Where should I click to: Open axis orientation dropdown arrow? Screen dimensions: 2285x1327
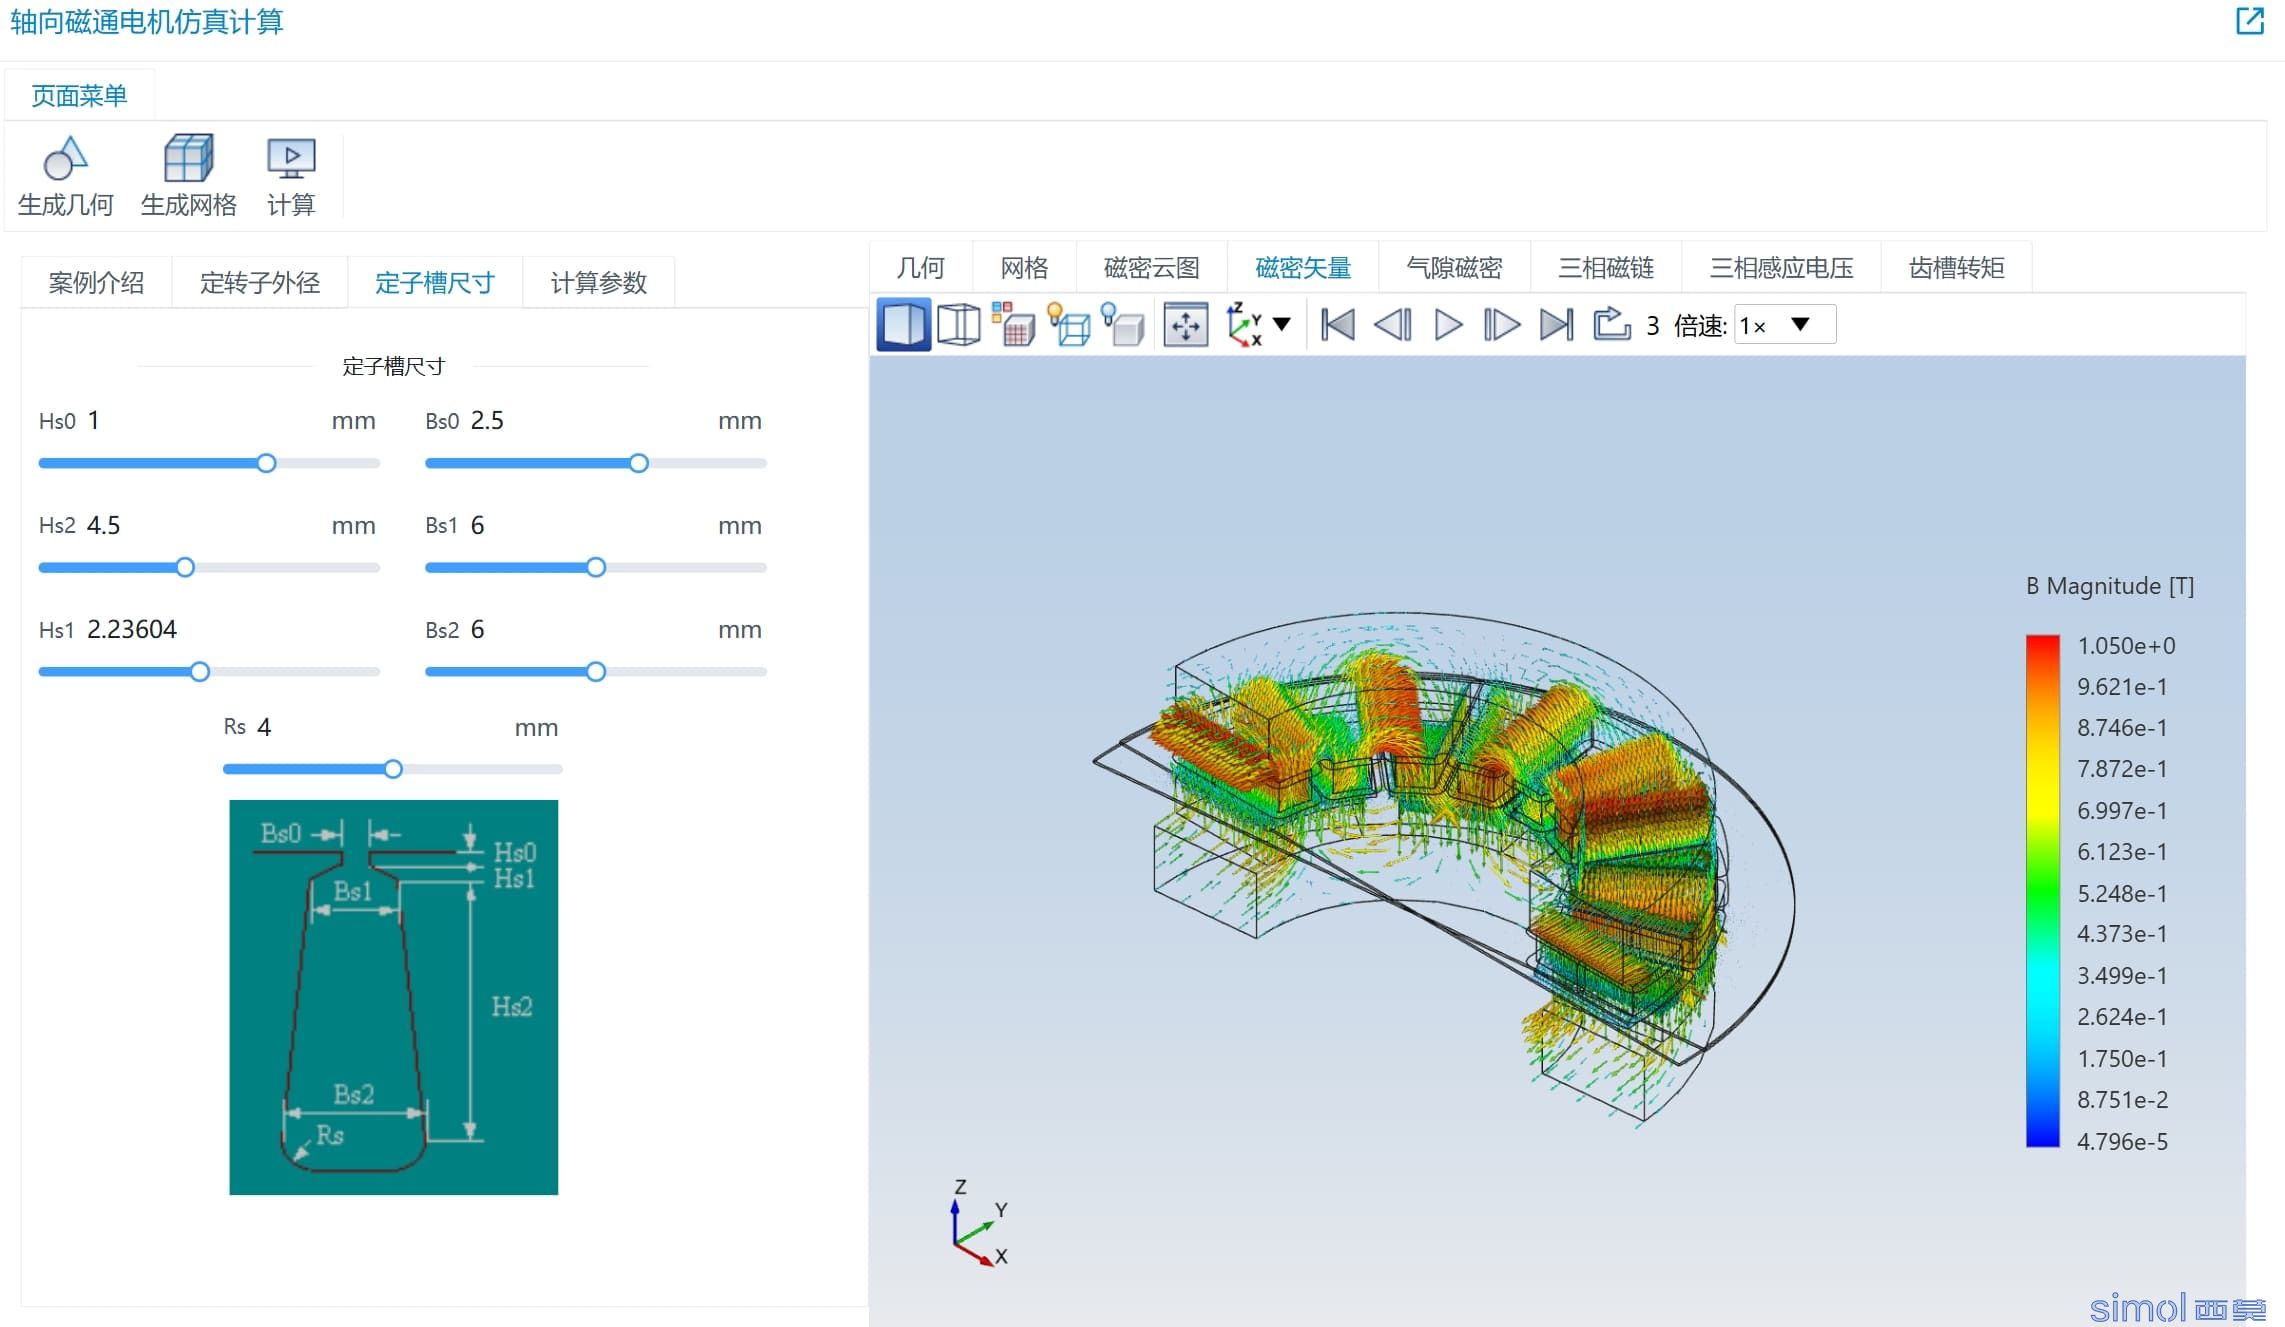point(1282,325)
